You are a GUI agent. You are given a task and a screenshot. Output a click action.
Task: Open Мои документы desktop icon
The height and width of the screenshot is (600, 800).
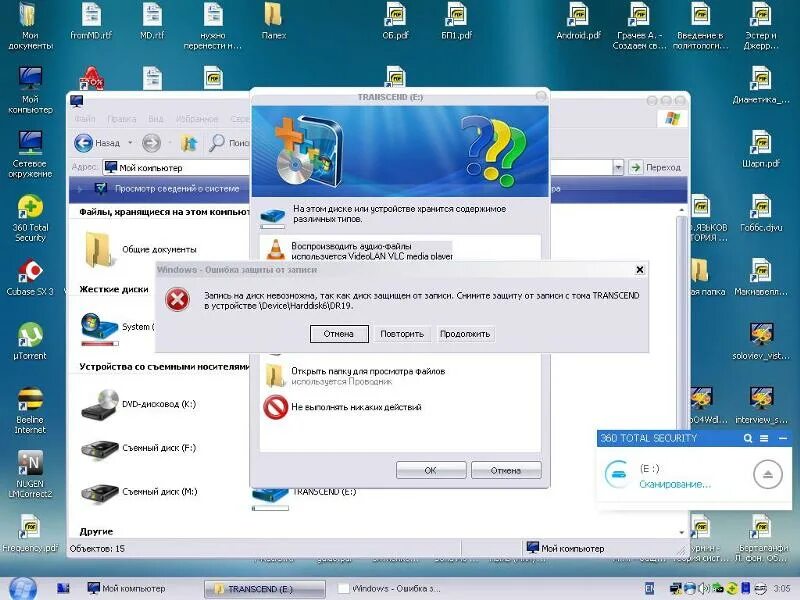click(x=30, y=26)
